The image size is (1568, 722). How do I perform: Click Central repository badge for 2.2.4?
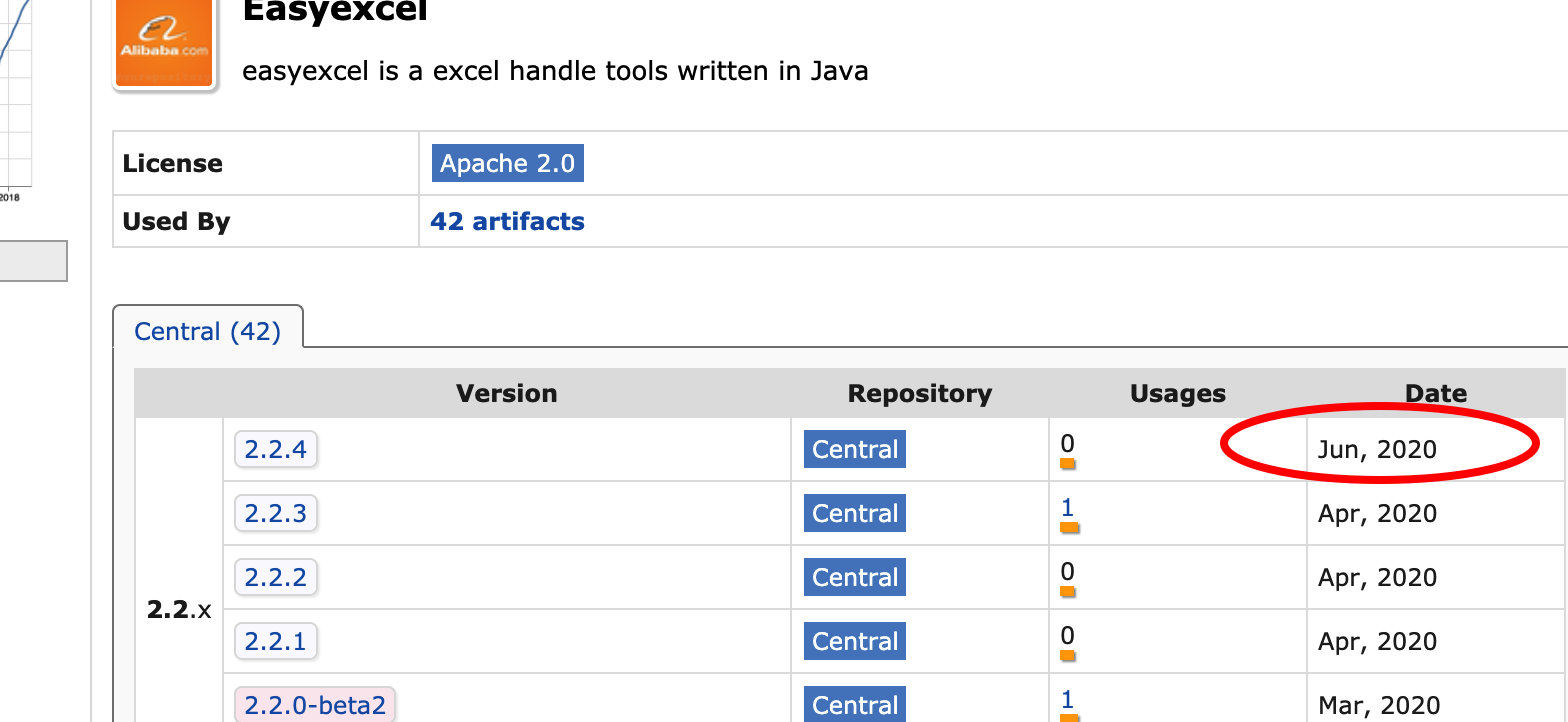855,450
